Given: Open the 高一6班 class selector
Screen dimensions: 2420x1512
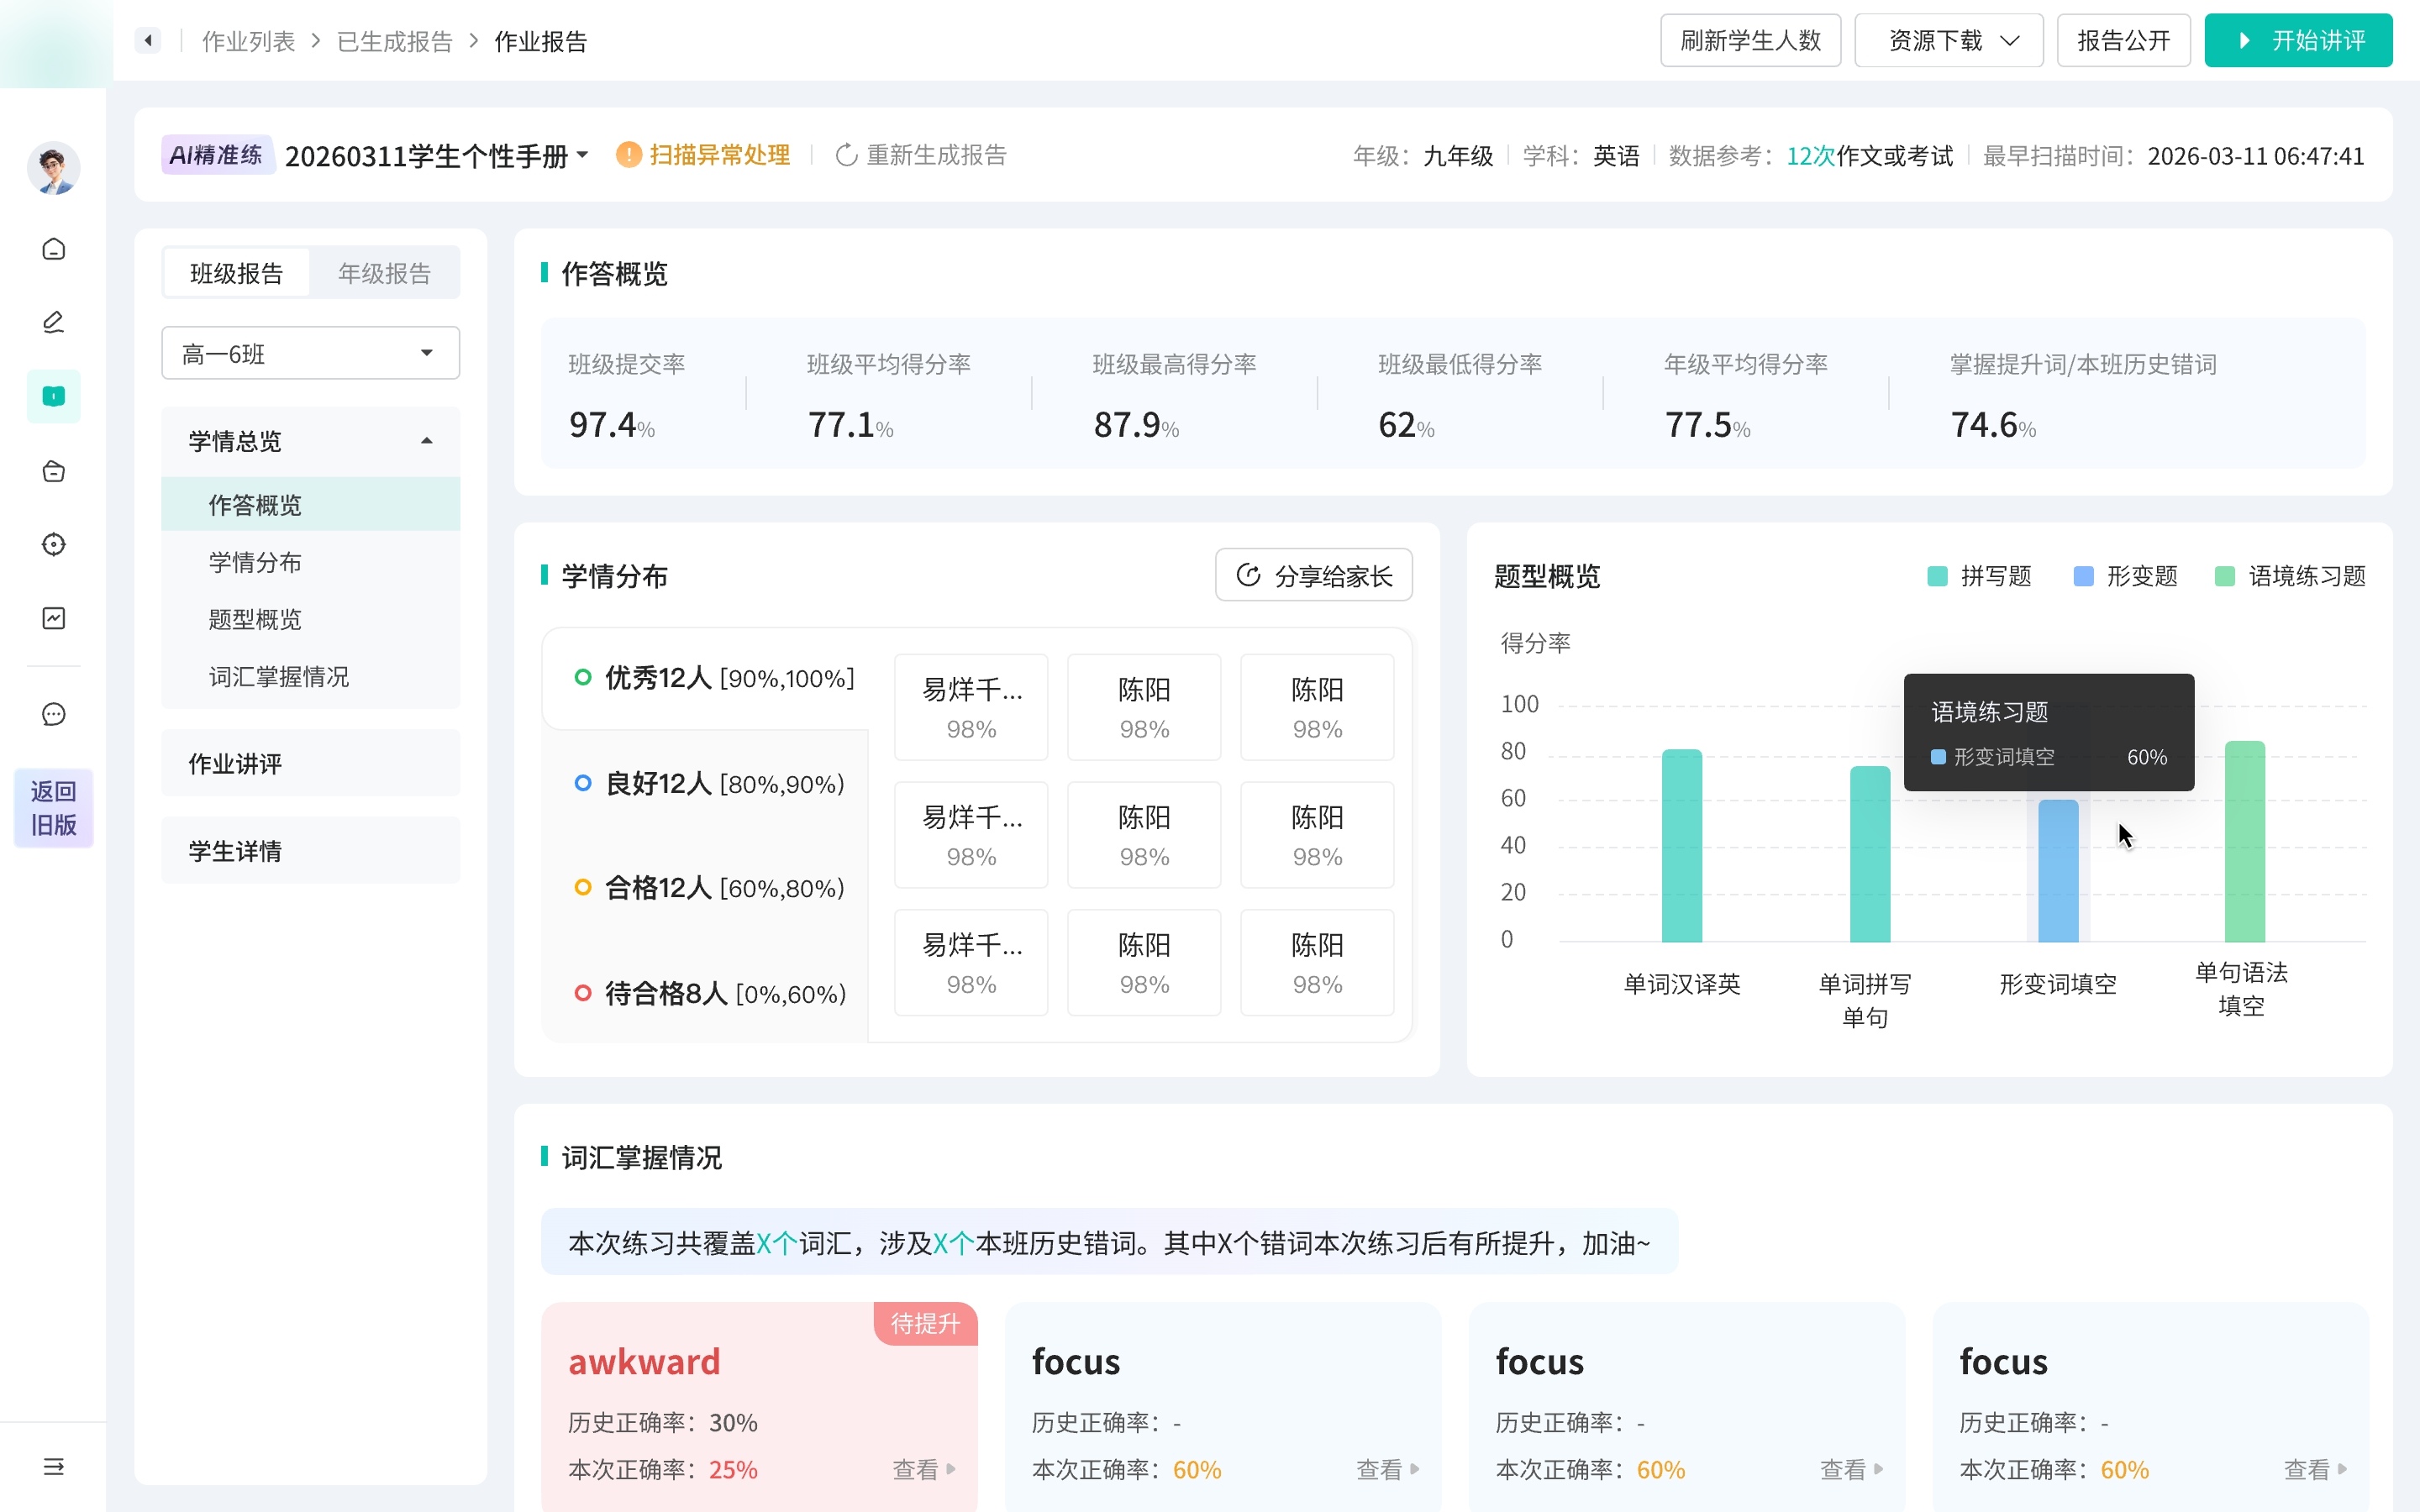Looking at the screenshot, I should (311, 353).
